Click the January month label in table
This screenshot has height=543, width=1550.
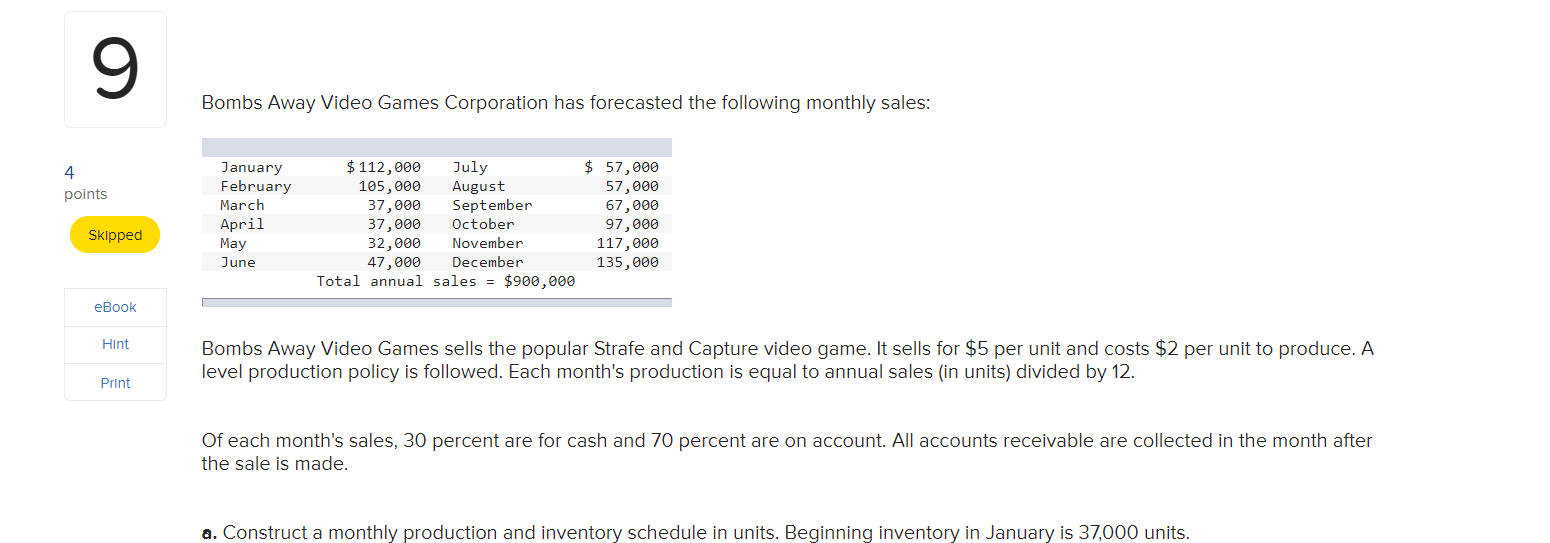coord(251,167)
